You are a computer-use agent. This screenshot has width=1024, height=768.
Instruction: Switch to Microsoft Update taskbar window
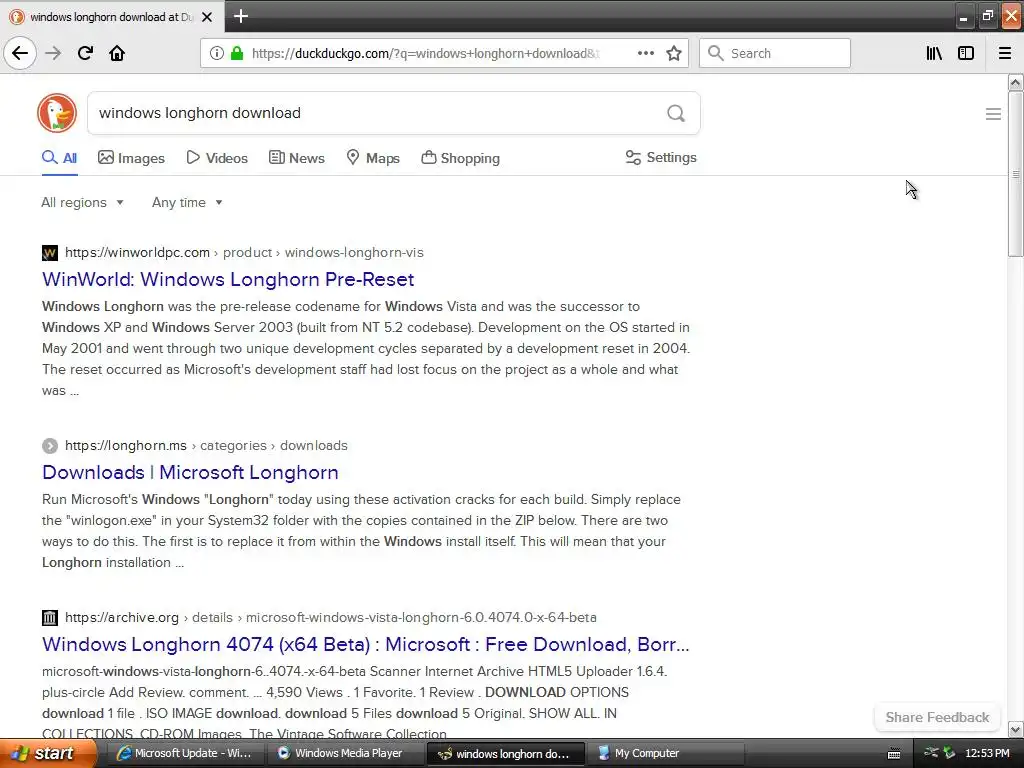(x=184, y=754)
